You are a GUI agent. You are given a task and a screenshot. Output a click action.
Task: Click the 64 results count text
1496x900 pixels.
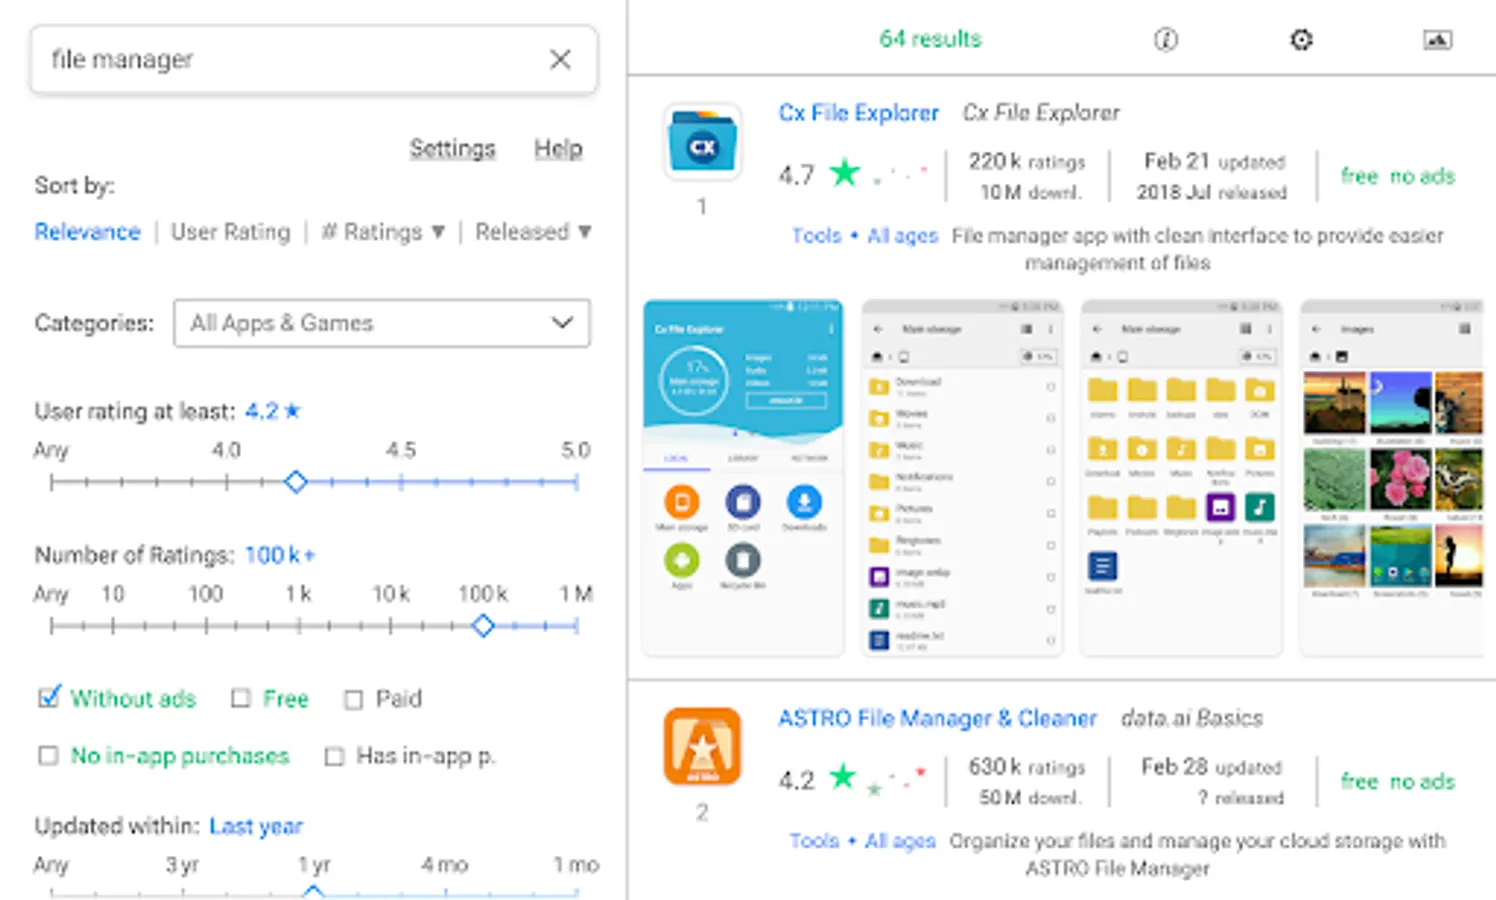[x=930, y=39]
